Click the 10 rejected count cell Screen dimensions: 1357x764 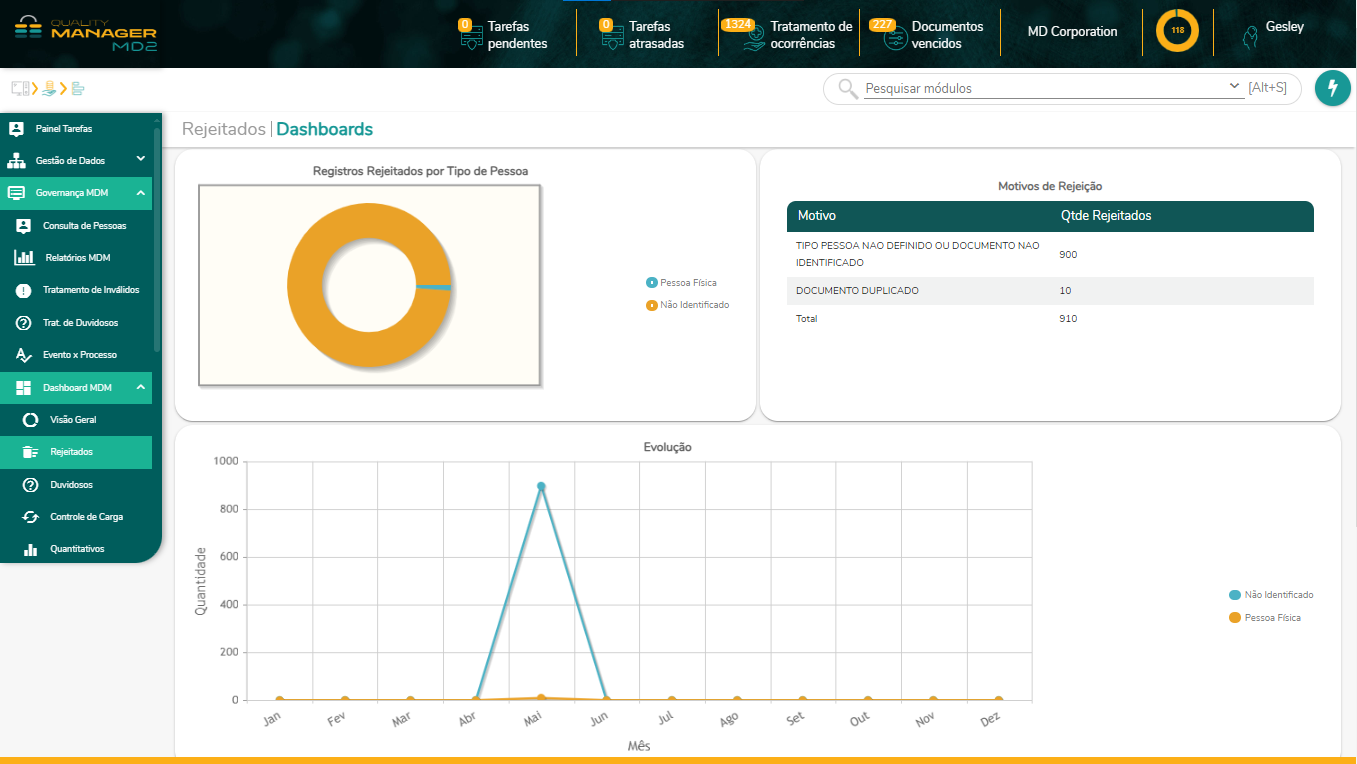point(1065,291)
